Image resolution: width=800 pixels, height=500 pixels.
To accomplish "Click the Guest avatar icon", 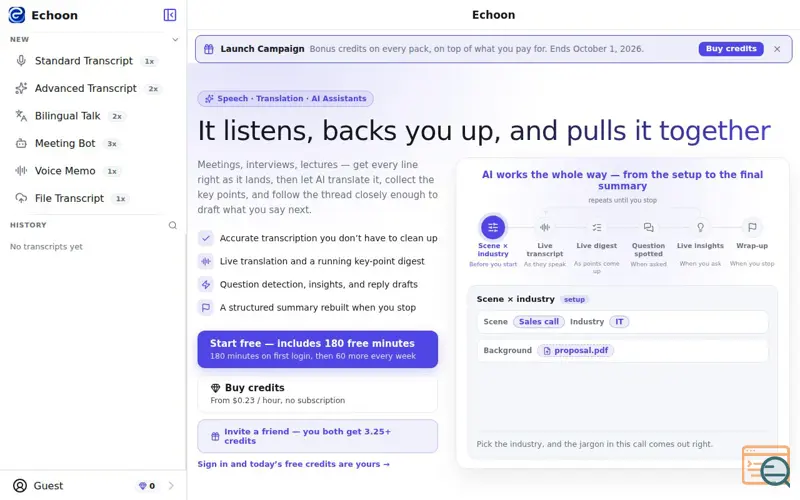I will [20, 486].
